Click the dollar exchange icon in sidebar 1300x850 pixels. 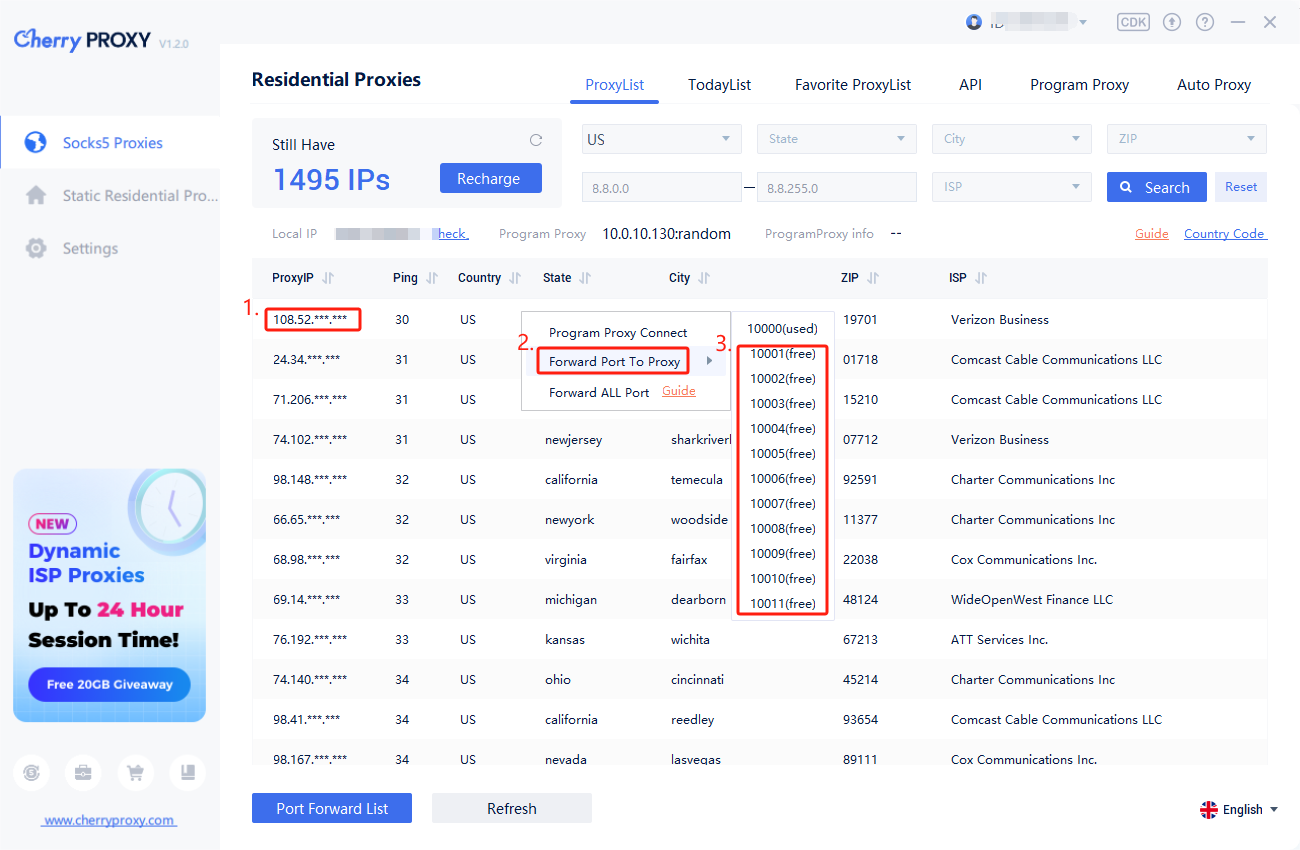click(x=32, y=772)
